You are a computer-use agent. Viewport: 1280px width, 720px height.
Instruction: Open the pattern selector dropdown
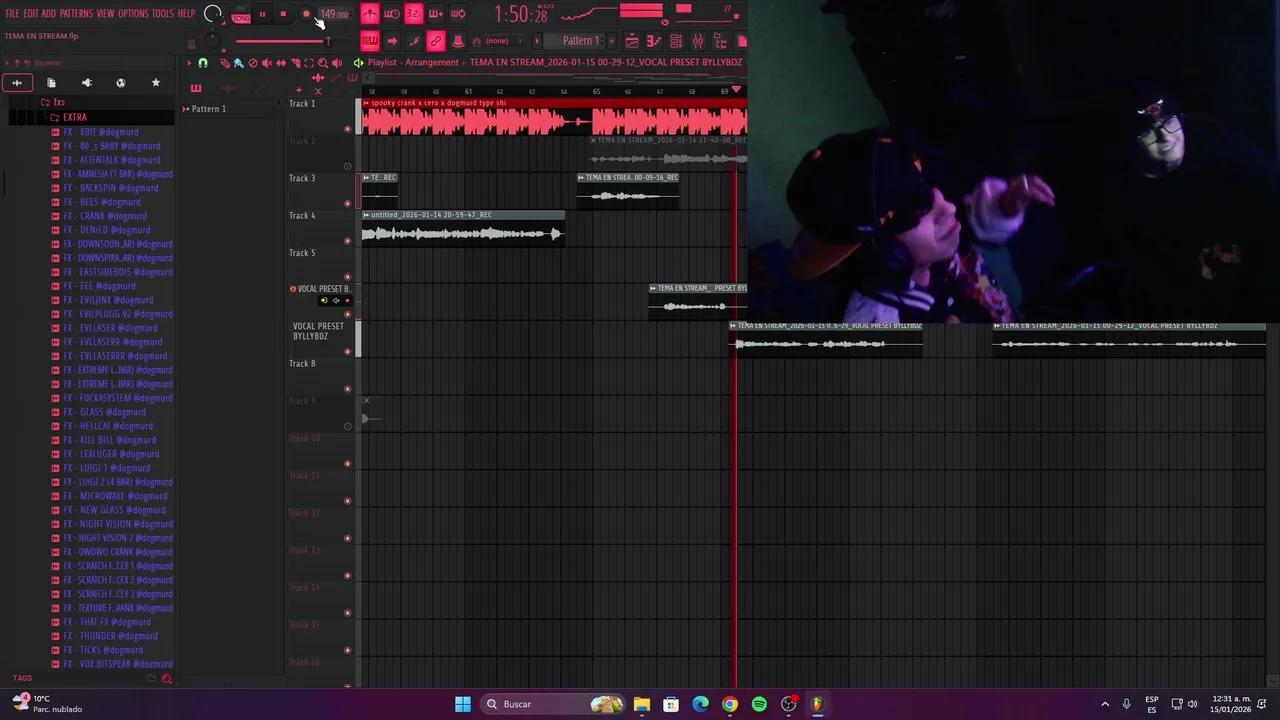pyautogui.click(x=582, y=41)
